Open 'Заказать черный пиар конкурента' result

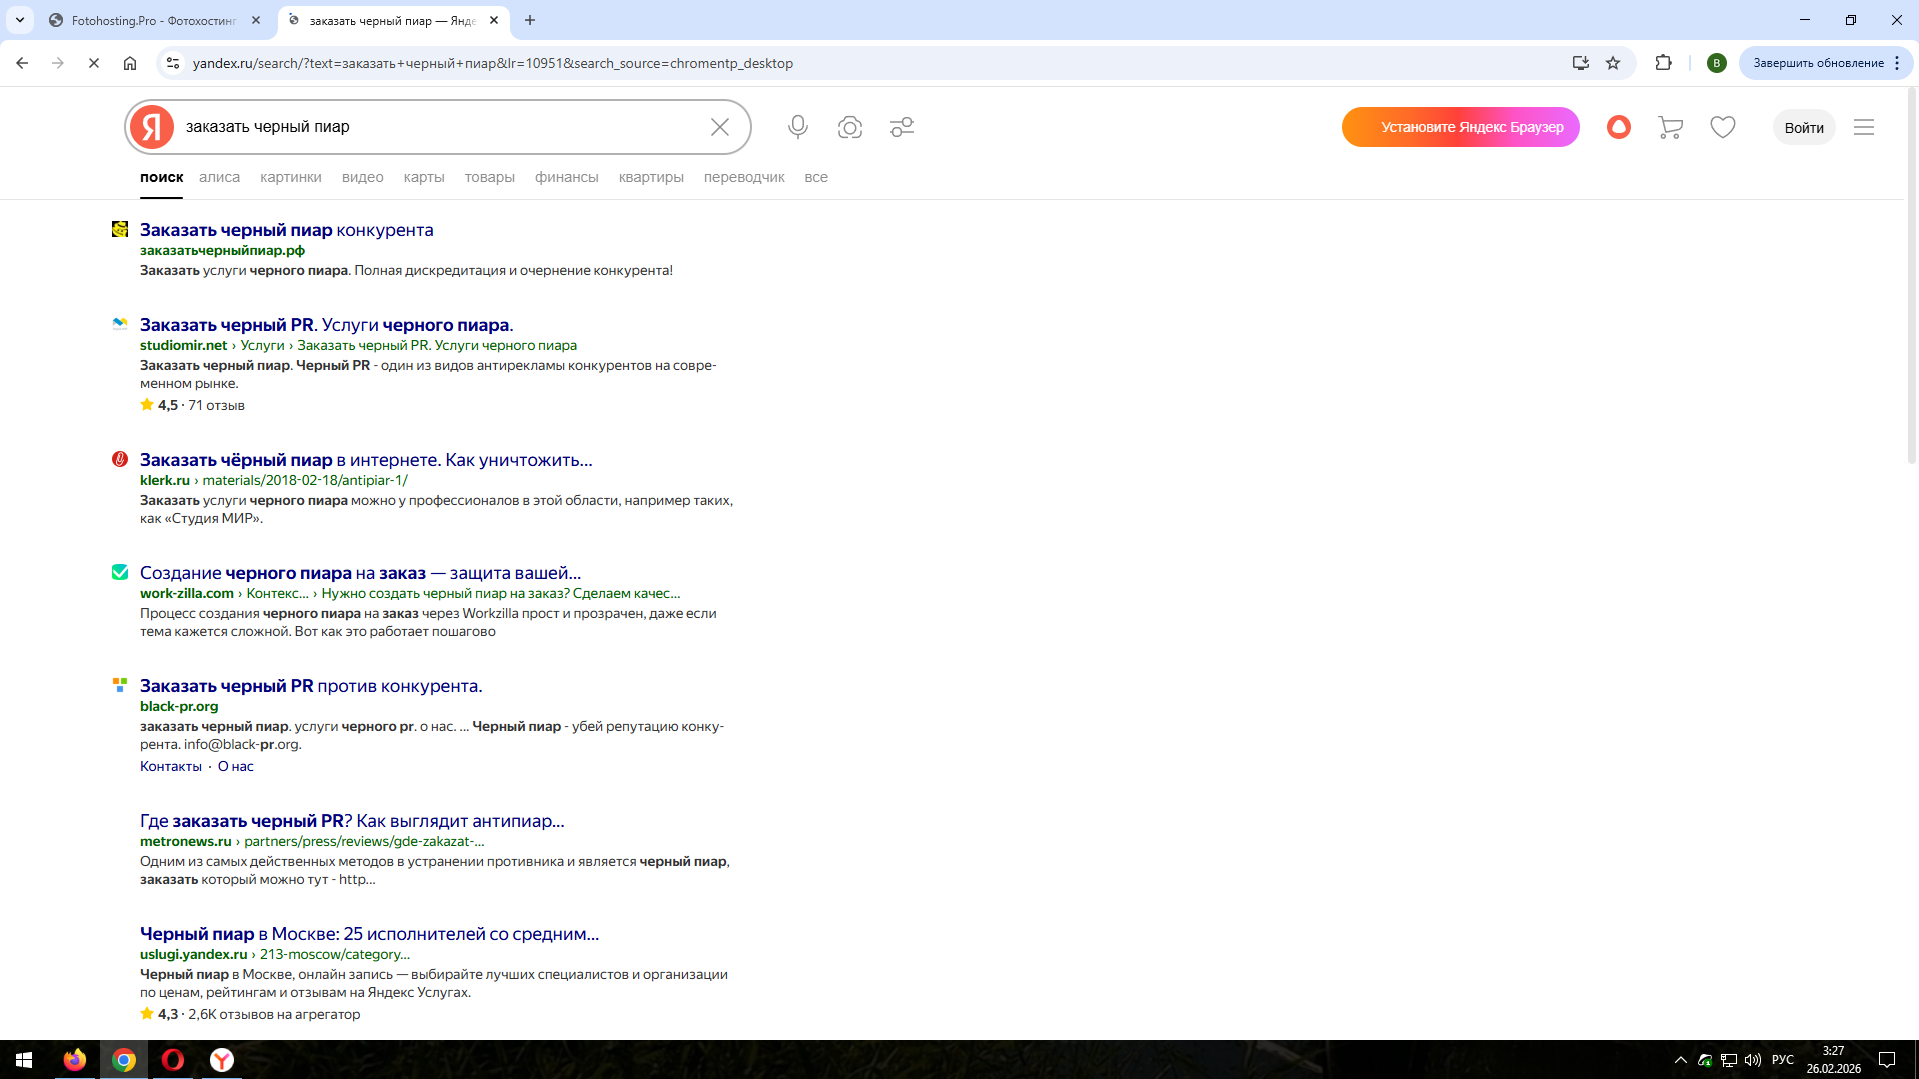287,230
